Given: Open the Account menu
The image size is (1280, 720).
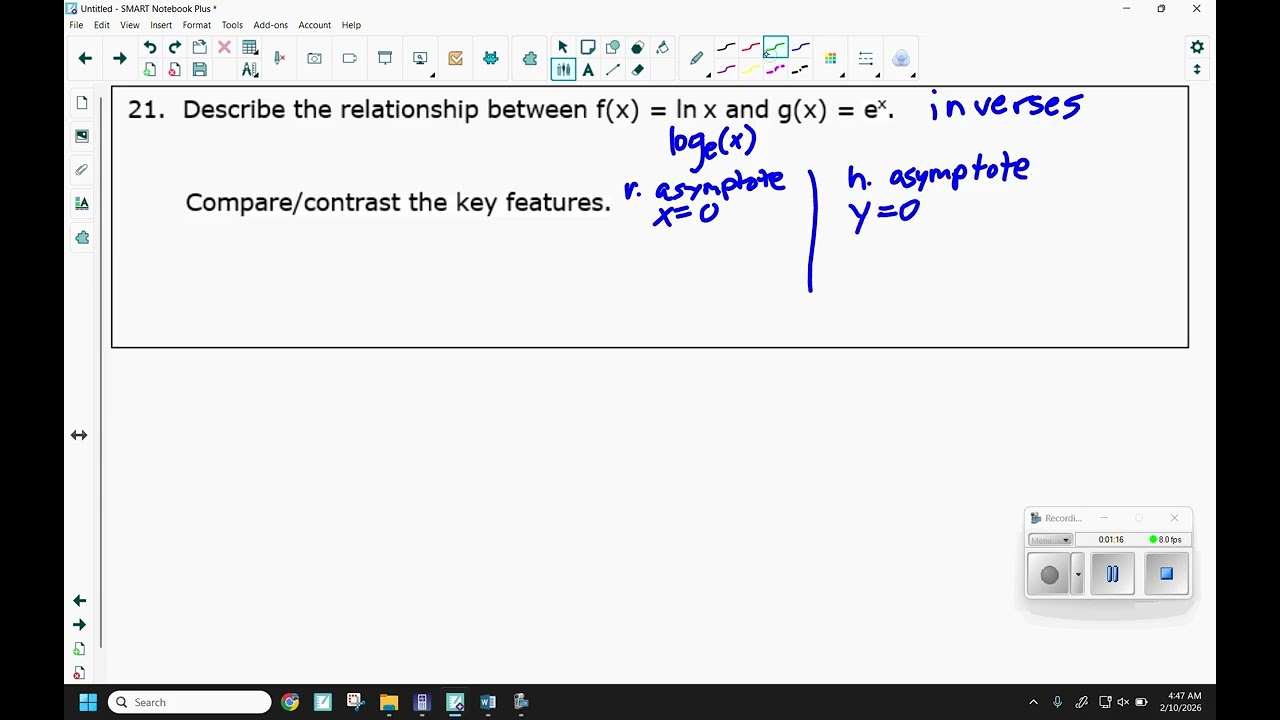Looking at the screenshot, I should (x=314, y=25).
